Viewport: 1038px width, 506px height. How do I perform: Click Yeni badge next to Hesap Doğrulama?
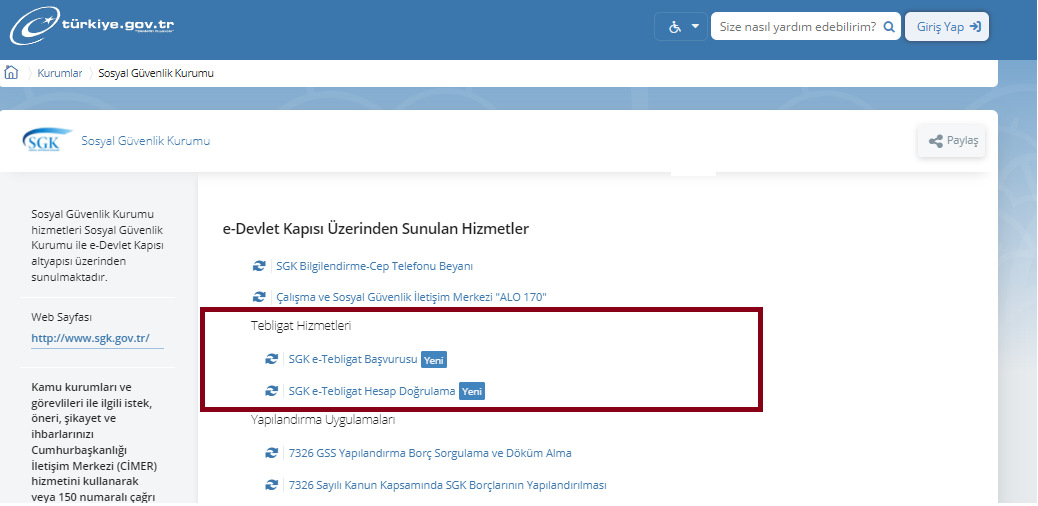click(x=472, y=391)
